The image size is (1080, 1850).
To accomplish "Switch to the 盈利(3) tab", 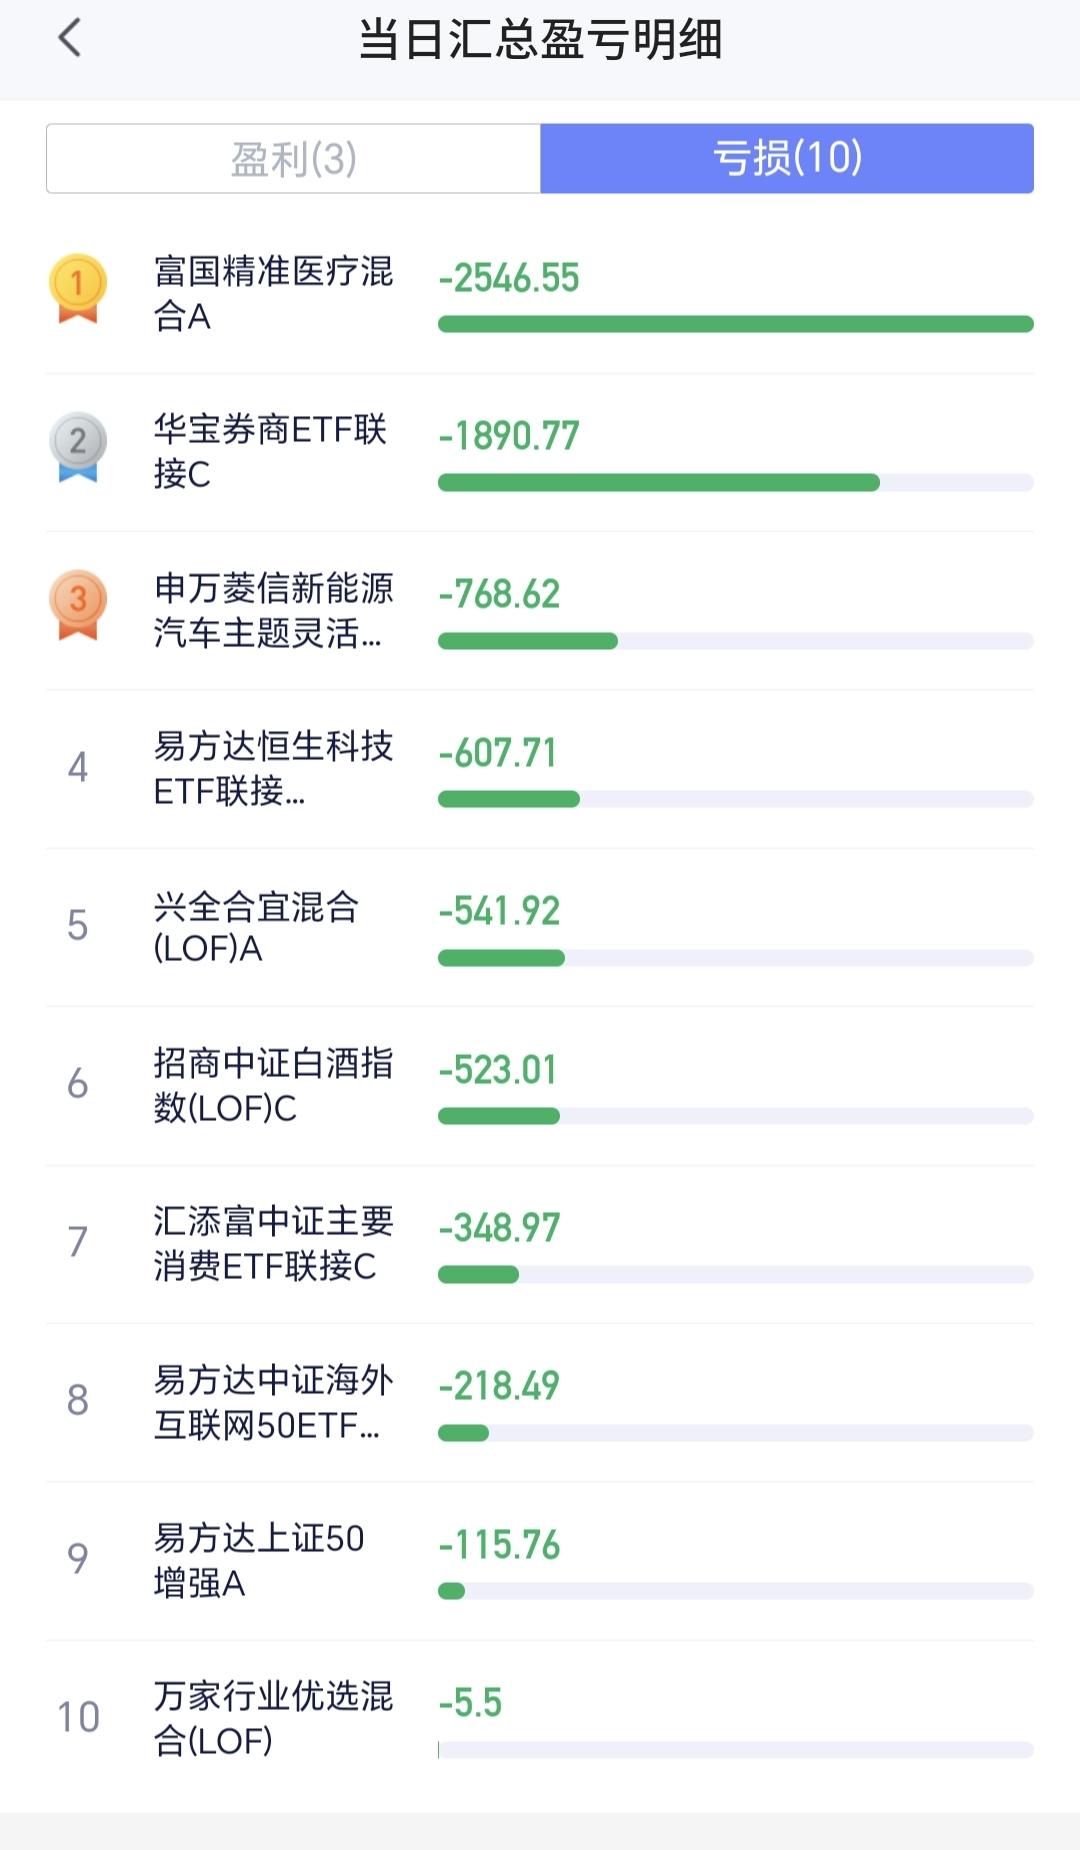I will pos(293,158).
